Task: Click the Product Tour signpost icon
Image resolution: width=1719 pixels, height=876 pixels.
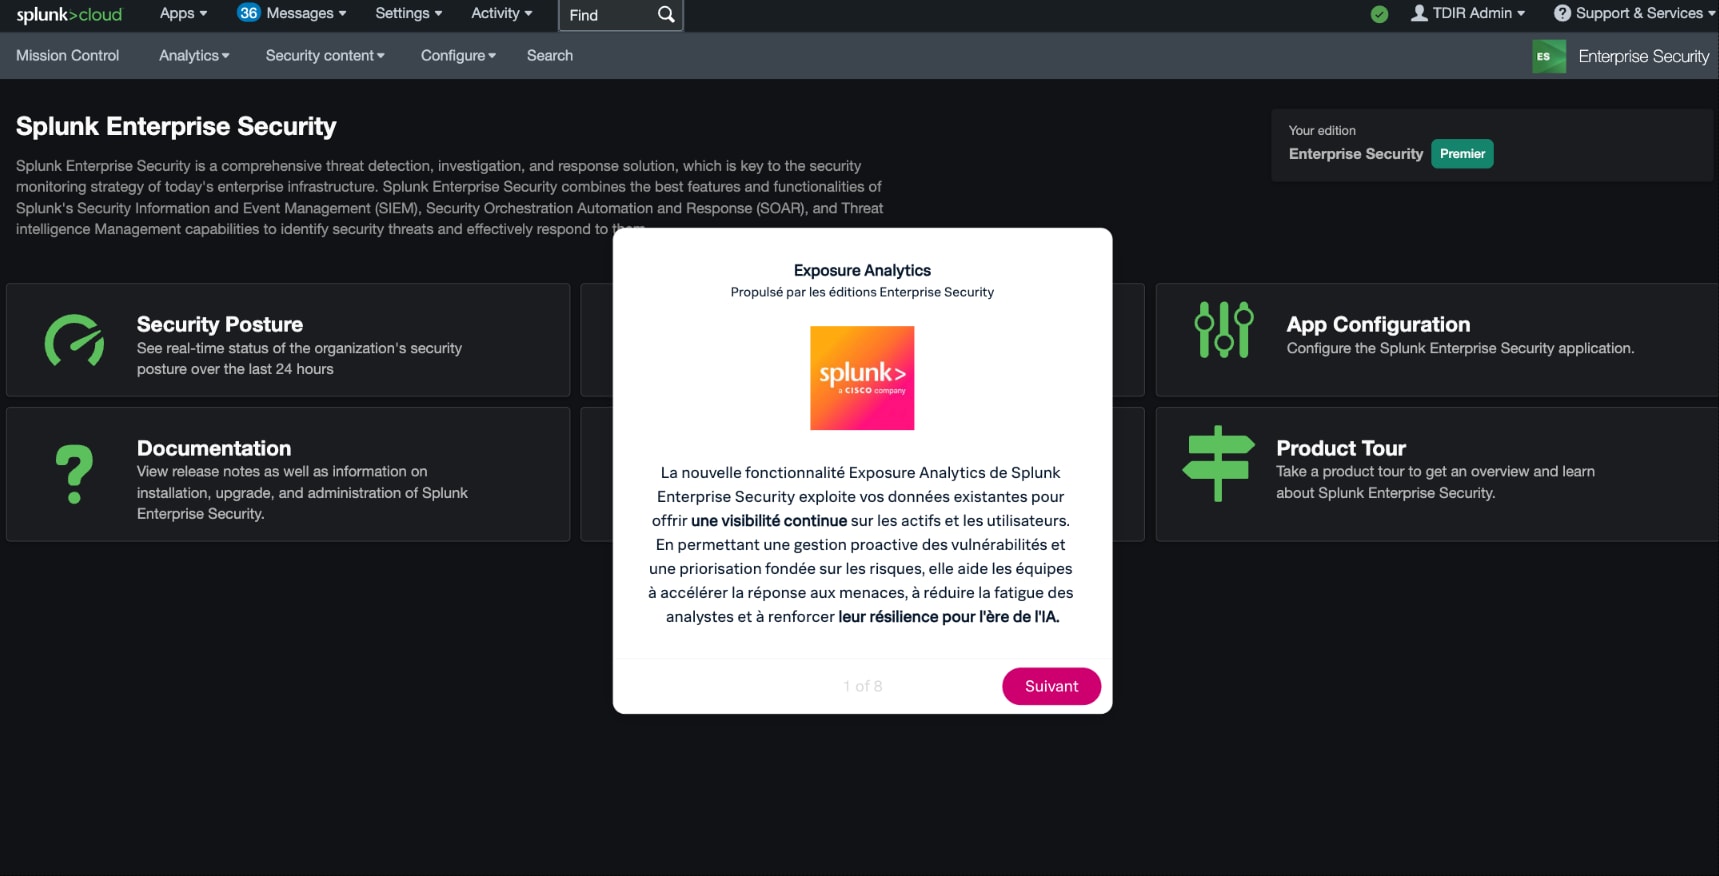Action: (x=1218, y=463)
